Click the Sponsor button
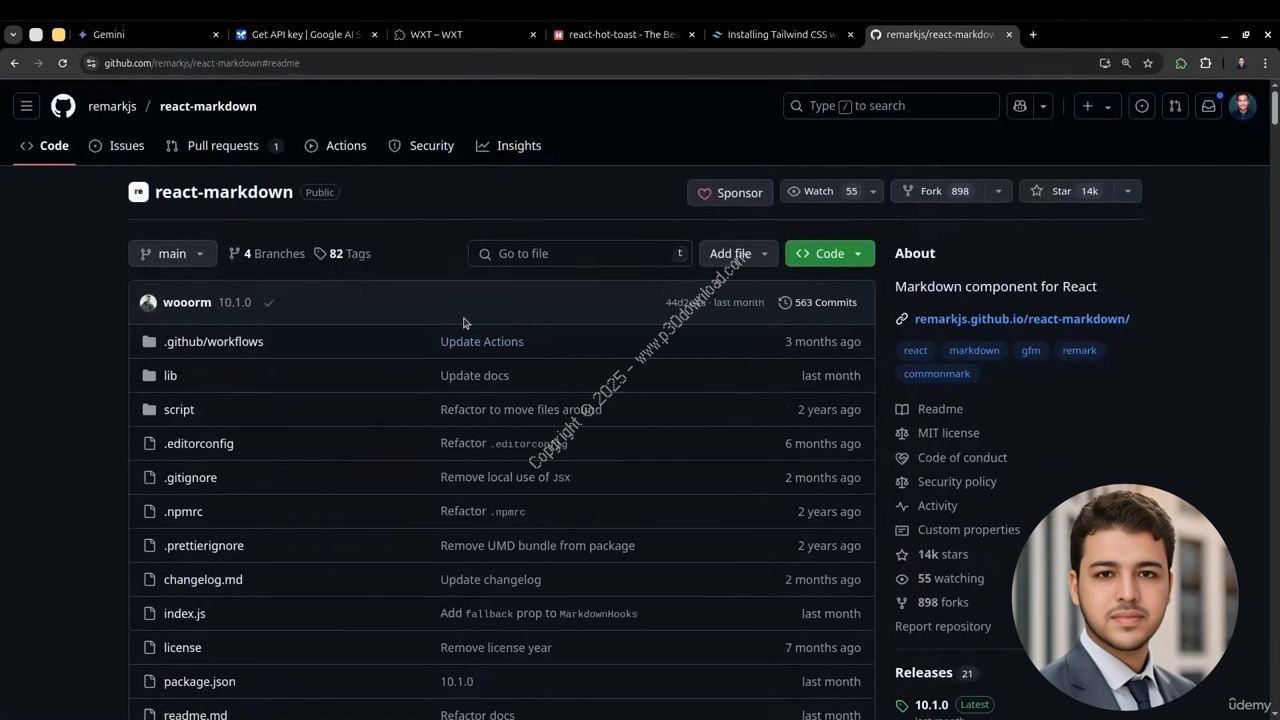 pyautogui.click(x=730, y=193)
